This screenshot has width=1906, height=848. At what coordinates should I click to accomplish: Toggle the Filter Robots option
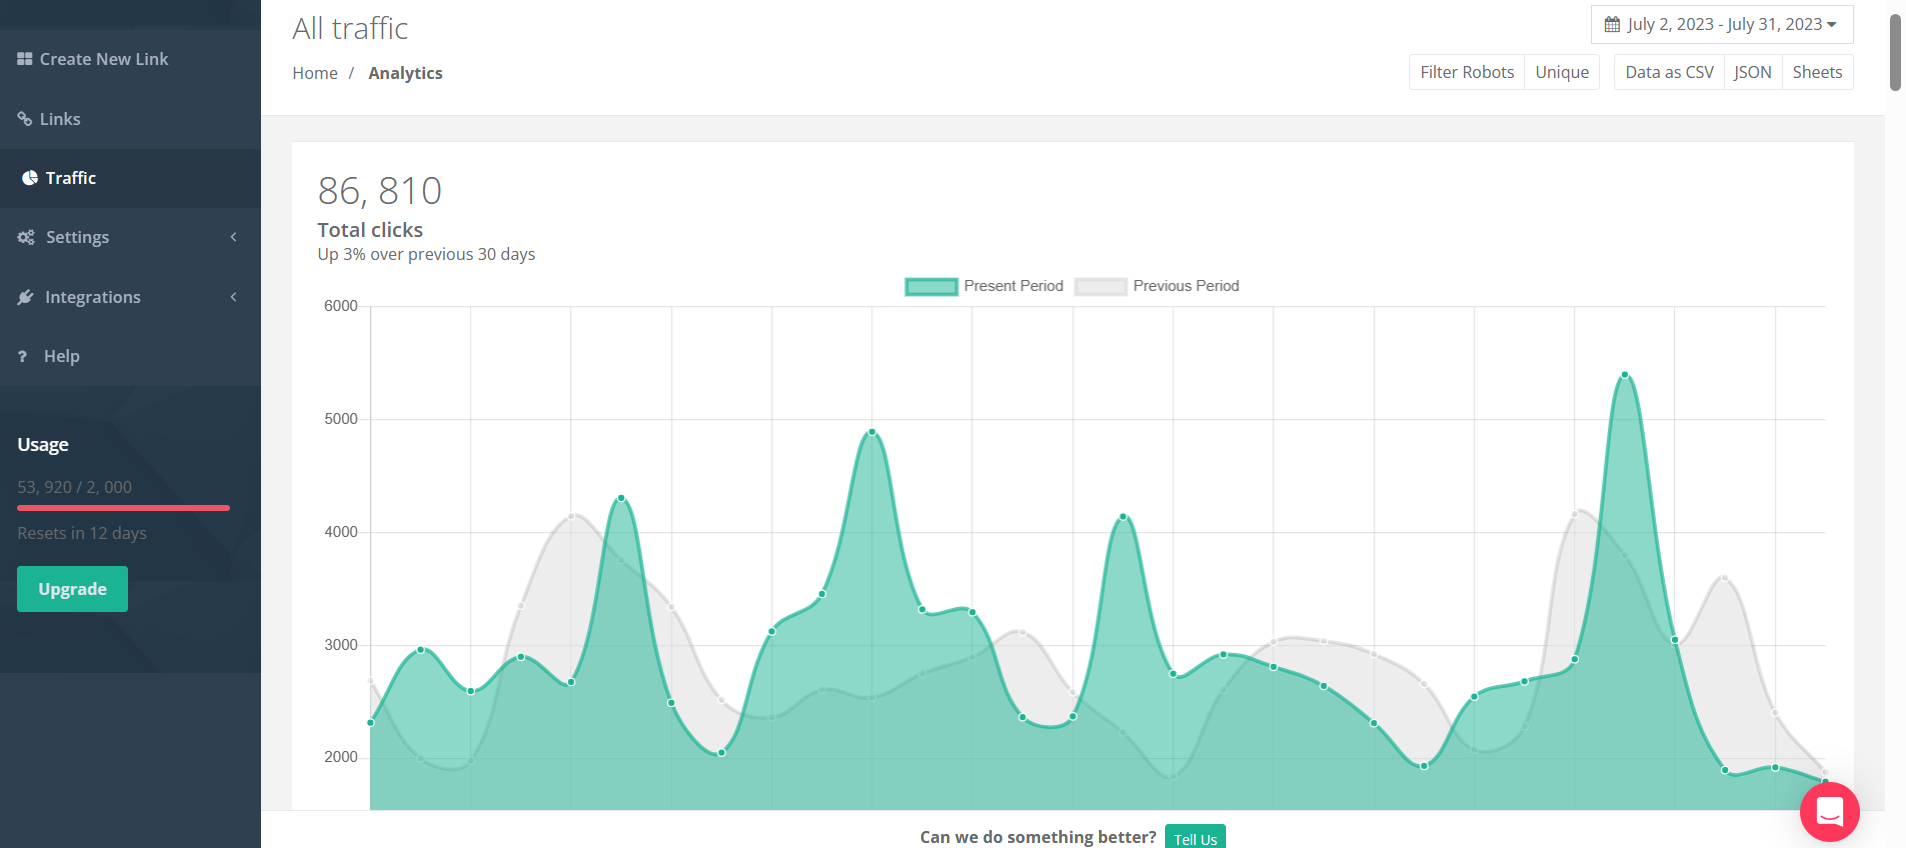coord(1467,72)
